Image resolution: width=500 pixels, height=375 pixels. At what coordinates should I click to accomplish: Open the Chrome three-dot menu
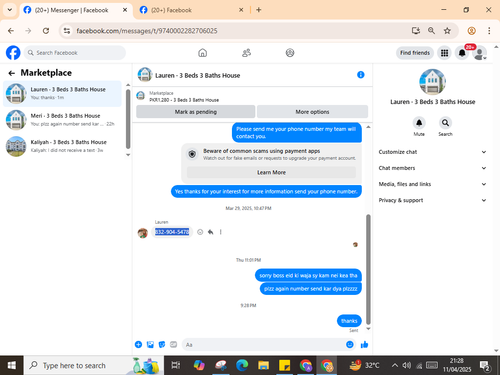tap(489, 31)
